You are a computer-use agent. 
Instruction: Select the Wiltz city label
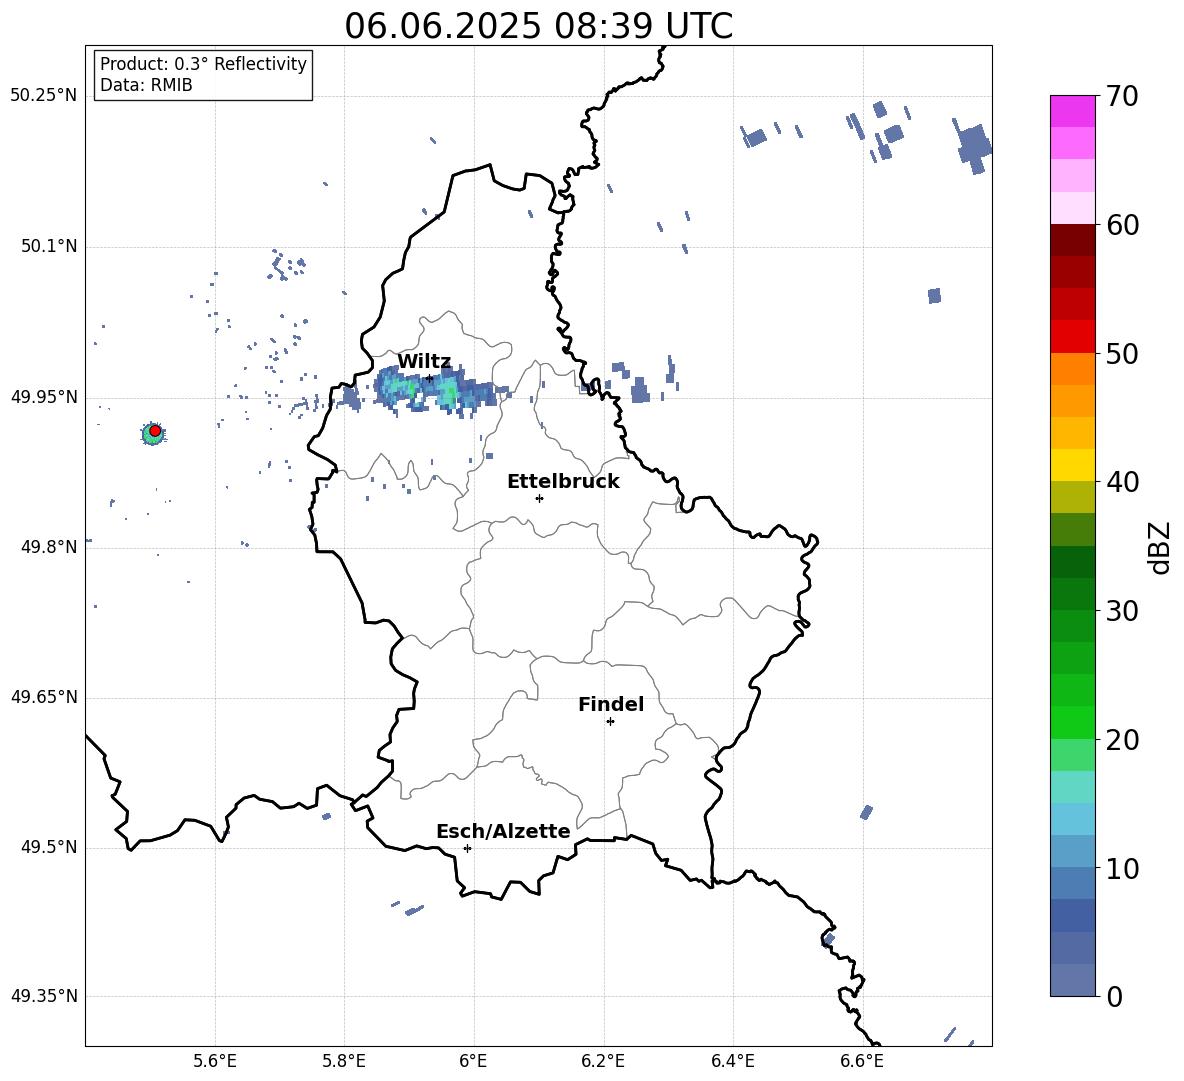424,362
